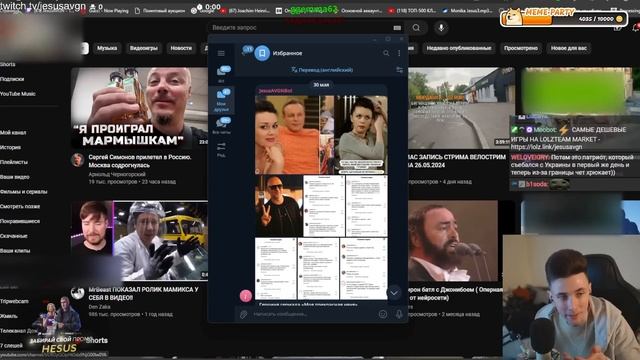Open the three-dot chat options menu
This screenshot has width=640, height=360.
399,53
